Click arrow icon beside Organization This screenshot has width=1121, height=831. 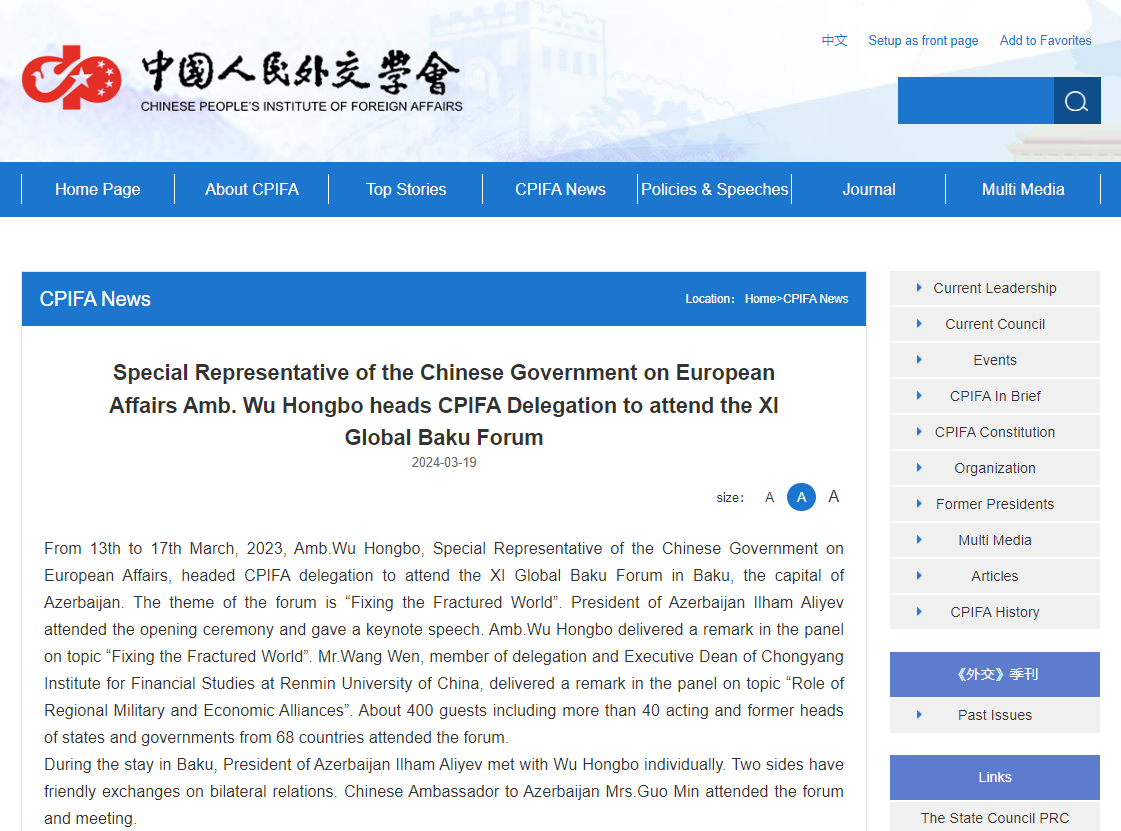coord(919,468)
